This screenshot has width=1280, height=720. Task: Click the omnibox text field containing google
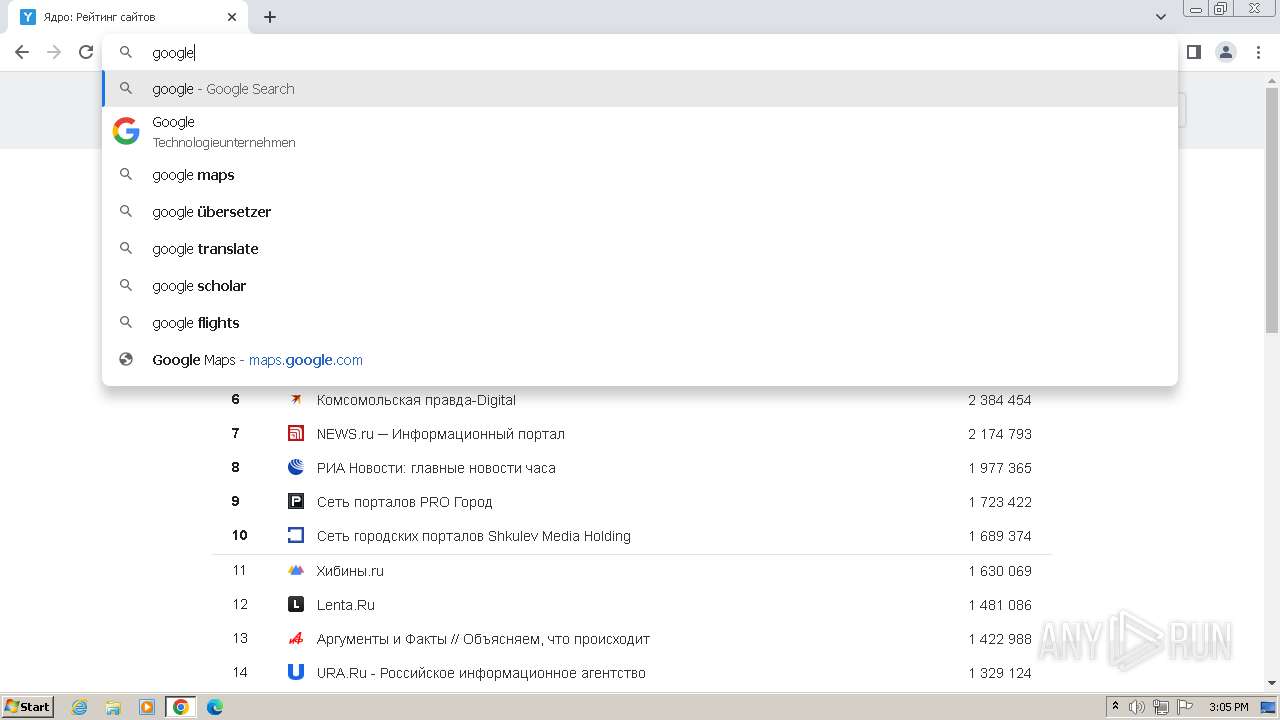[640, 52]
